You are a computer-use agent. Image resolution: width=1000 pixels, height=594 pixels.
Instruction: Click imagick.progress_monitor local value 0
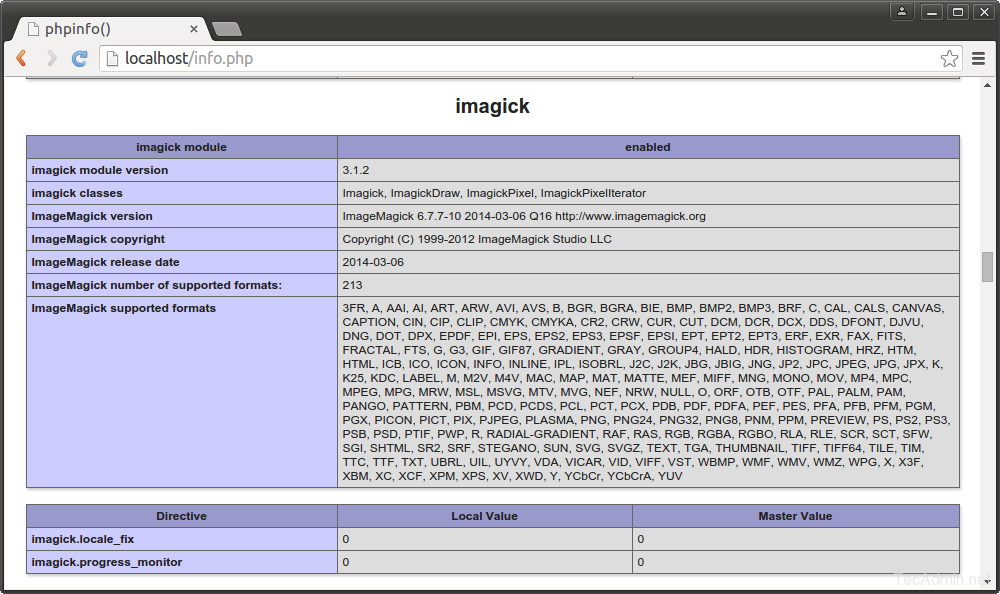click(x=346, y=562)
